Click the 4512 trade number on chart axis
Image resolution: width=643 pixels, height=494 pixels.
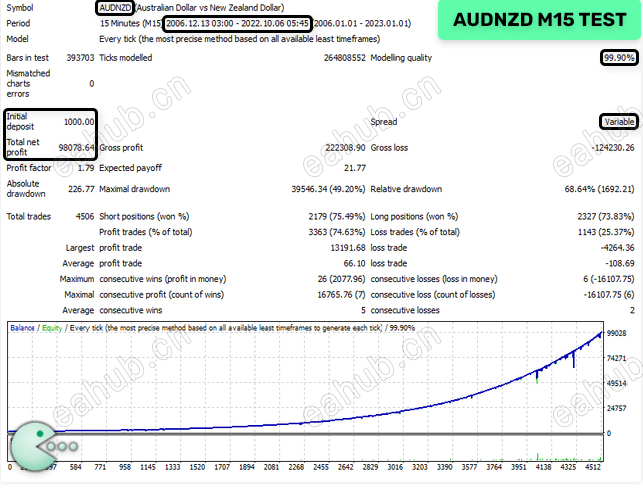593,467
